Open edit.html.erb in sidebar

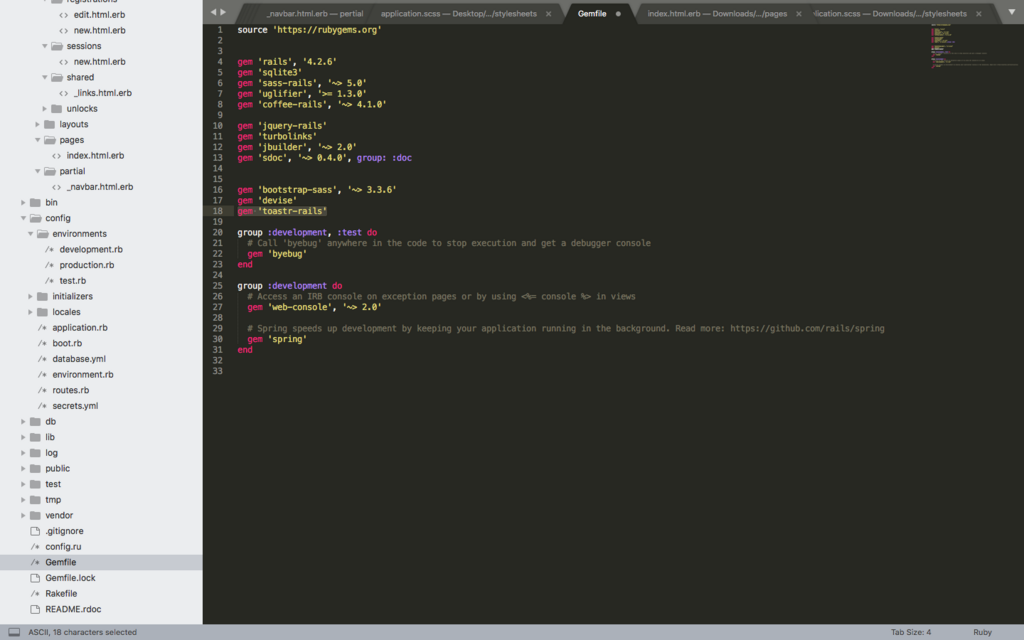[99, 14]
